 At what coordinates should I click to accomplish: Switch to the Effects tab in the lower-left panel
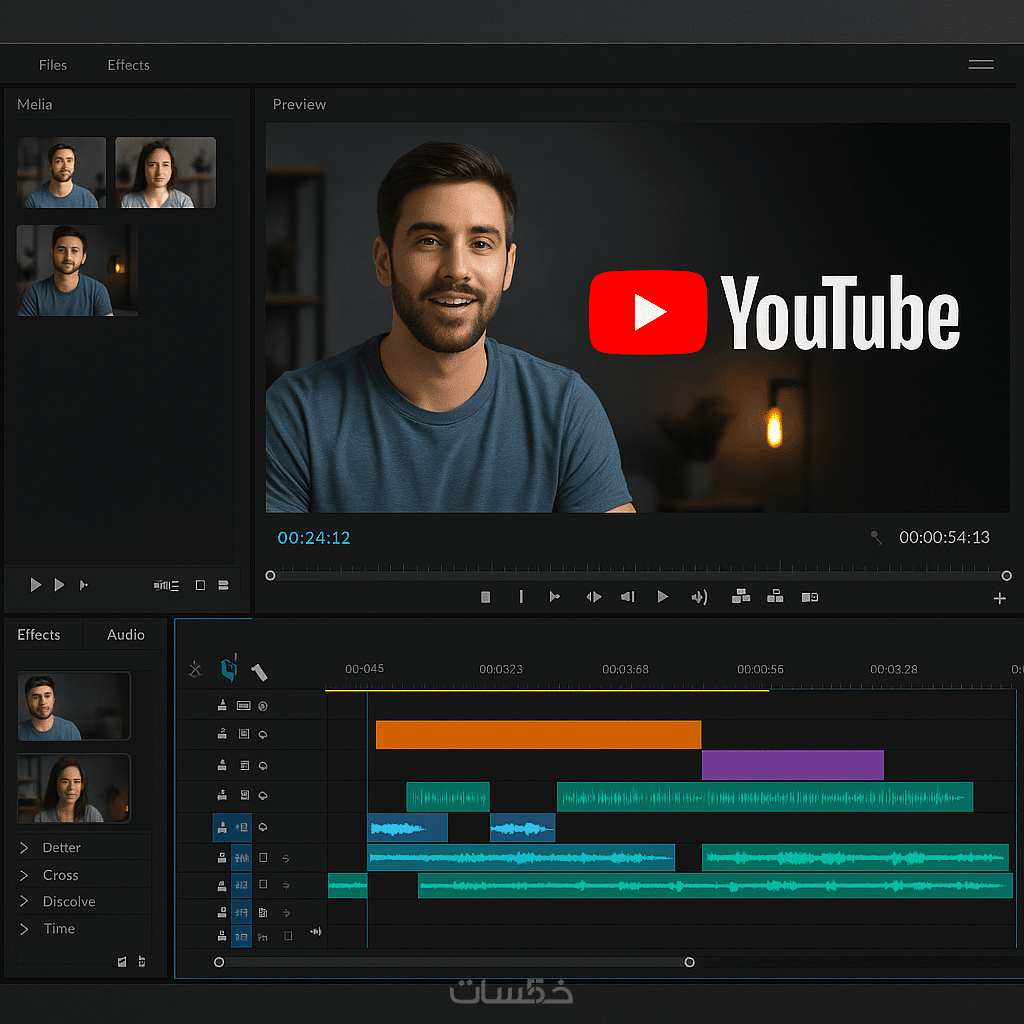(x=39, y=635)
